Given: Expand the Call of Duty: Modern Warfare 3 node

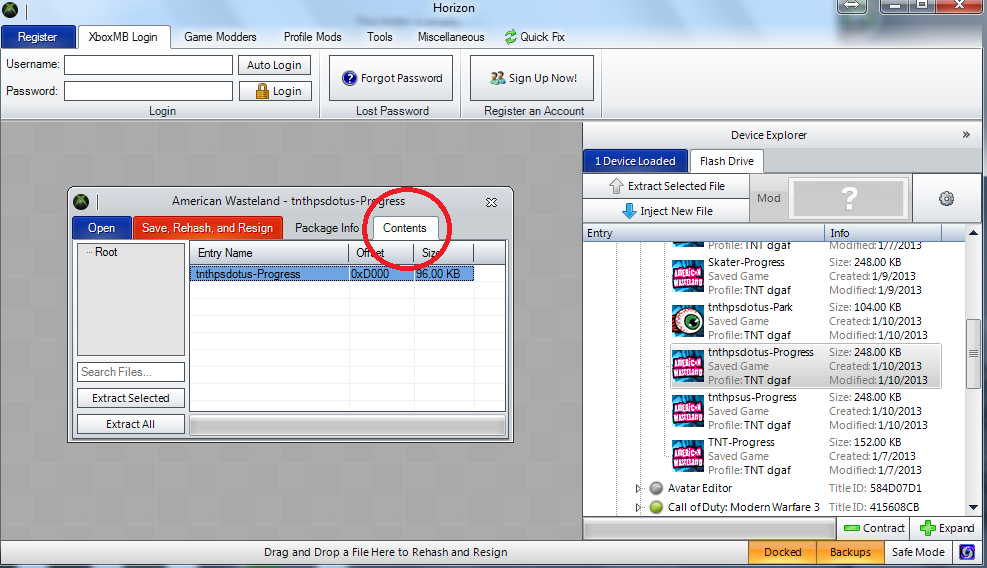Looking at the screenshot, I should (639, 507).
